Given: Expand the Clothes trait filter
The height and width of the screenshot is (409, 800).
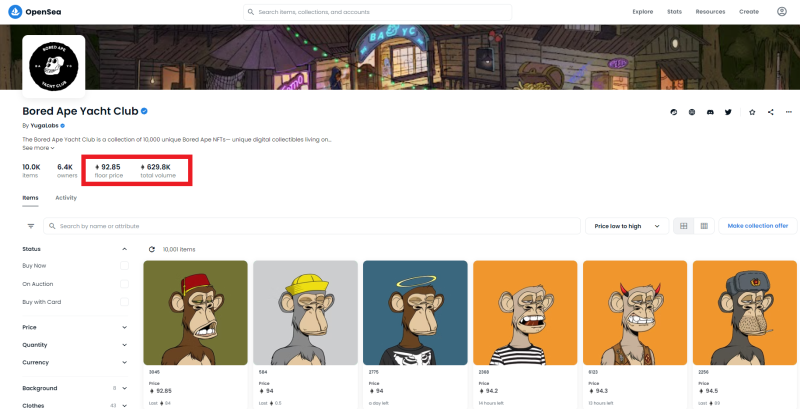Looking at the screenshot, I should click(124, 406).
